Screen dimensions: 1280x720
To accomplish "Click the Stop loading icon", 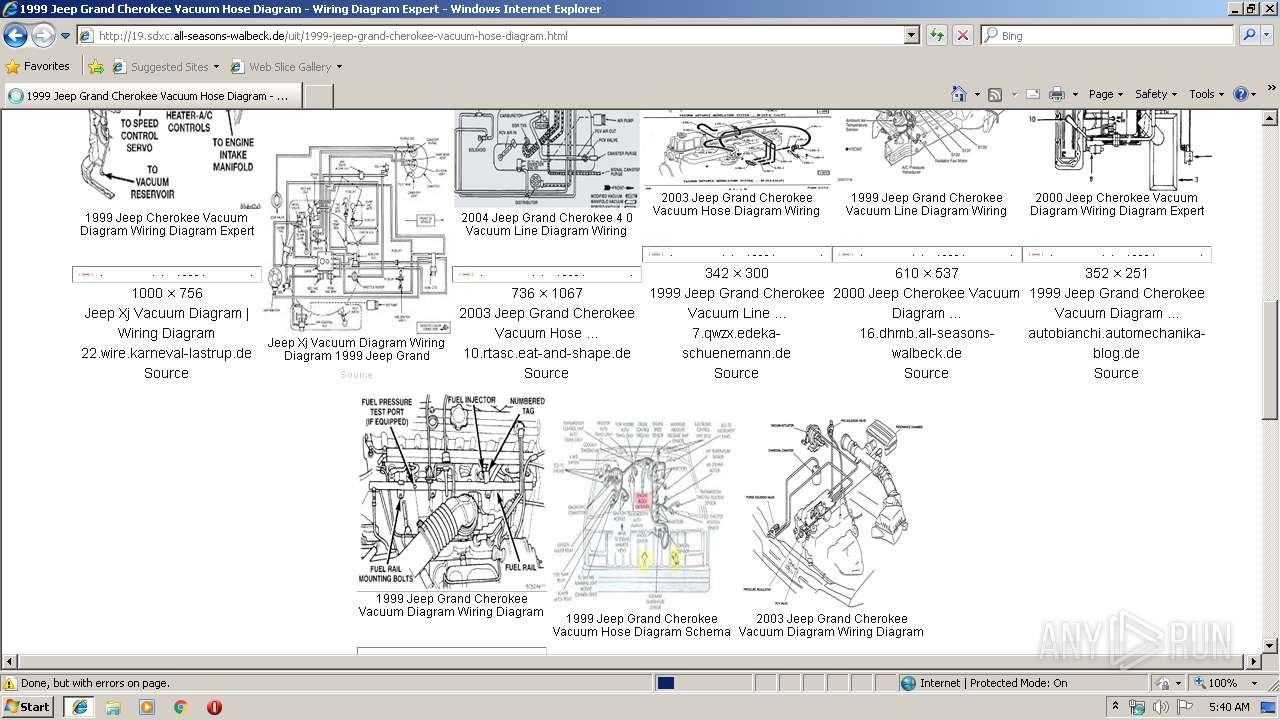I will click(x=962, y=36).
